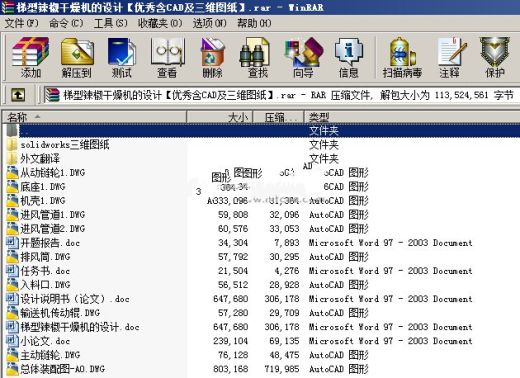
Task: Click size value 34,304
Action: pos(233,243)
